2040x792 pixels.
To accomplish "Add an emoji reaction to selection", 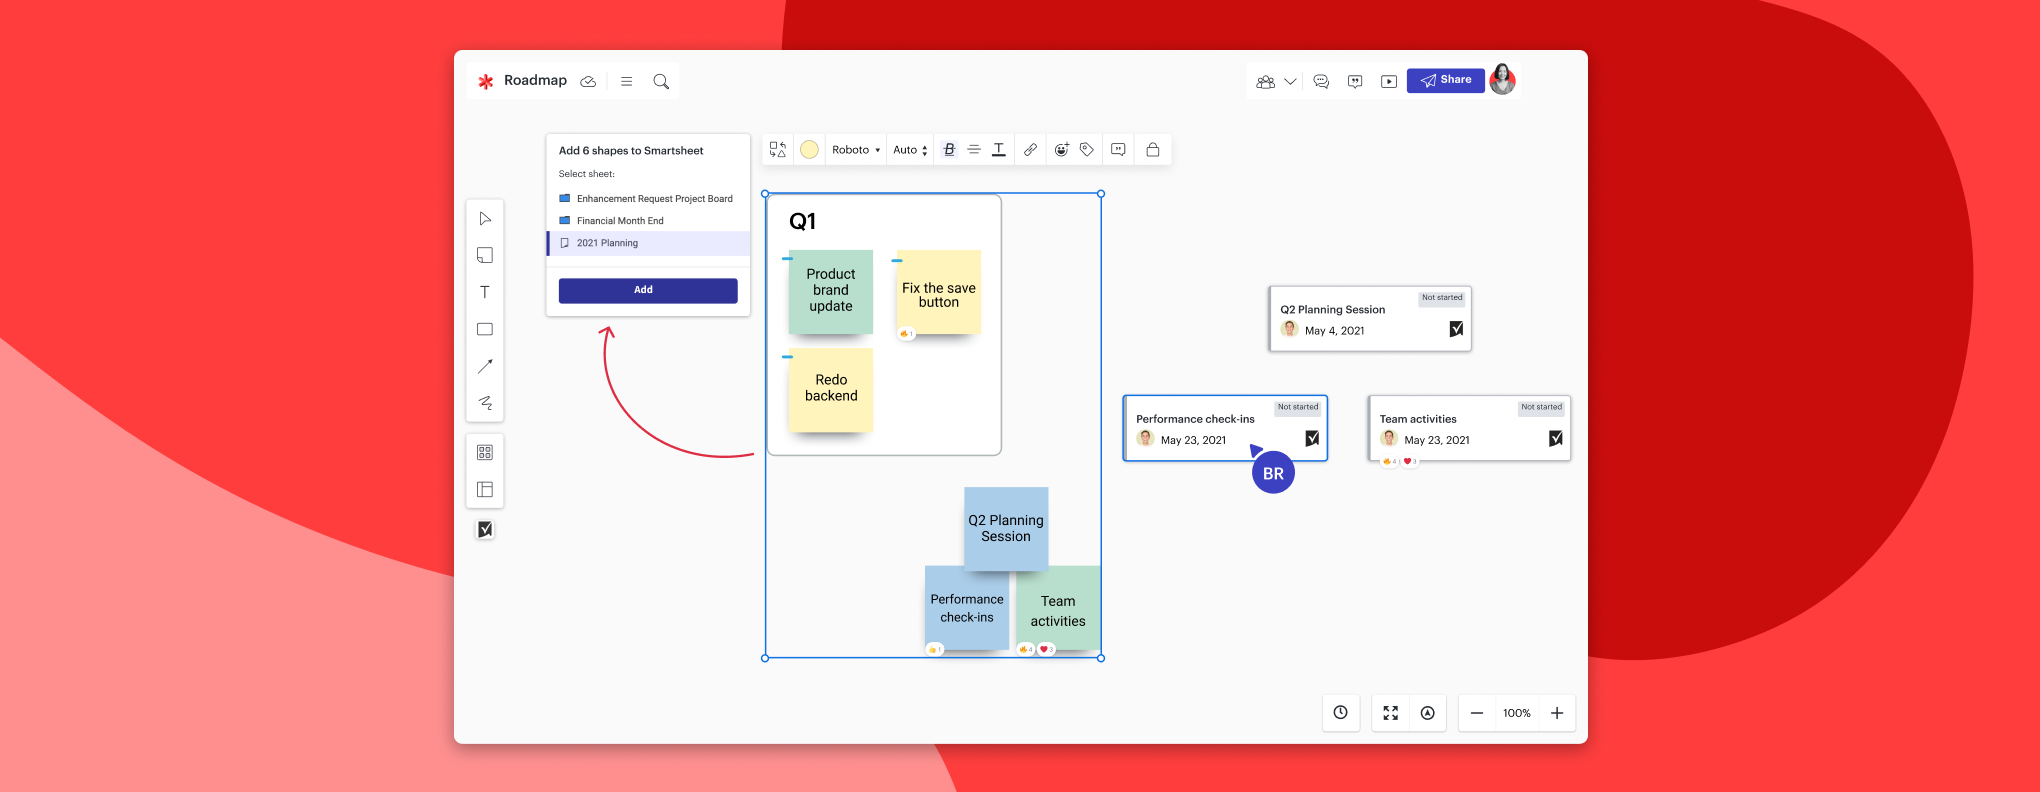I will pos(1061,150).
